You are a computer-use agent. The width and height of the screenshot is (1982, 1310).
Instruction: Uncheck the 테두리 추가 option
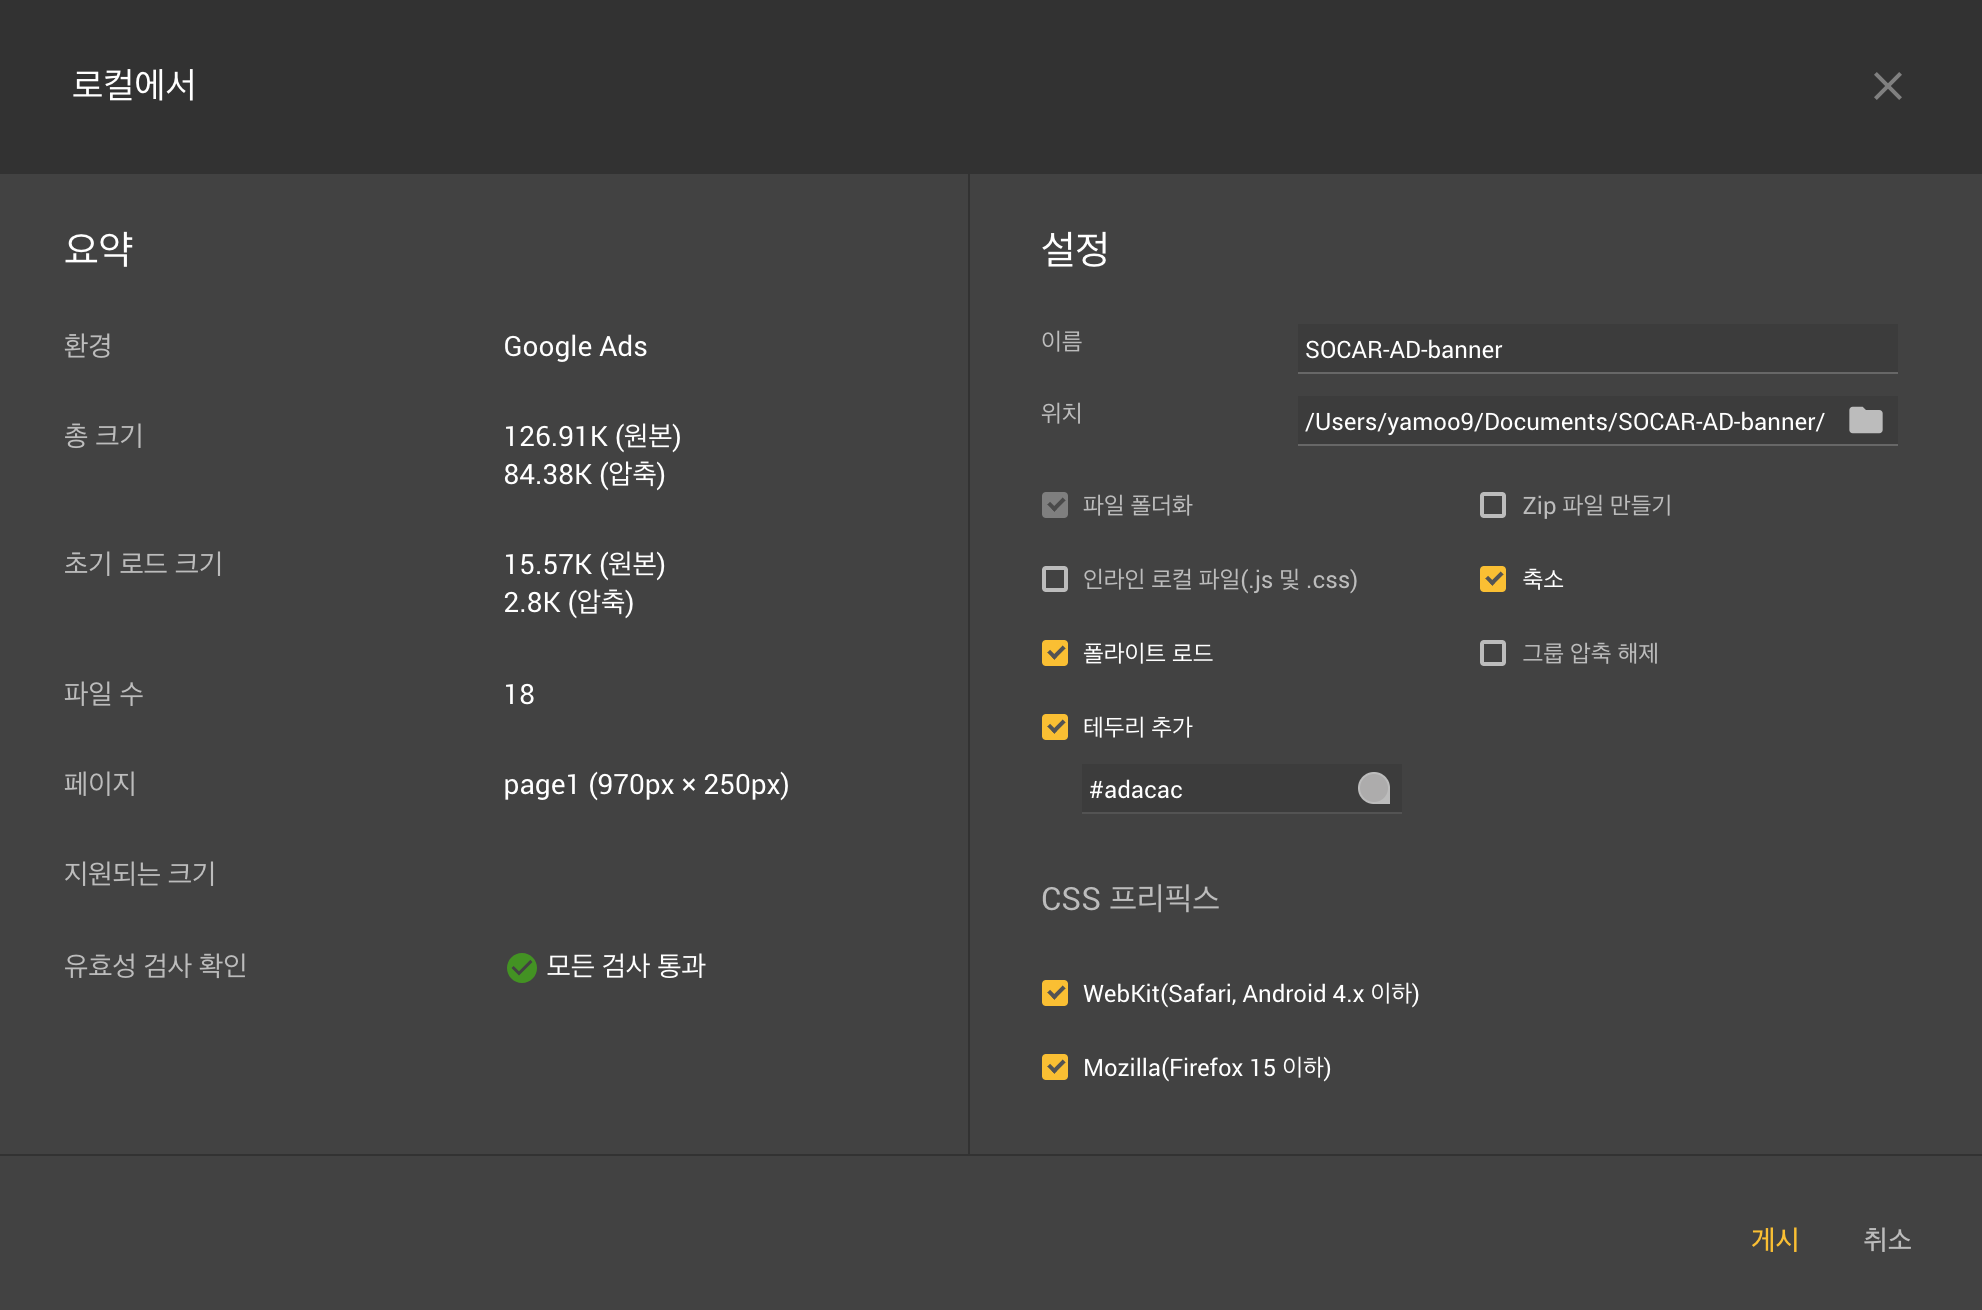click(x=1055, y=727)
